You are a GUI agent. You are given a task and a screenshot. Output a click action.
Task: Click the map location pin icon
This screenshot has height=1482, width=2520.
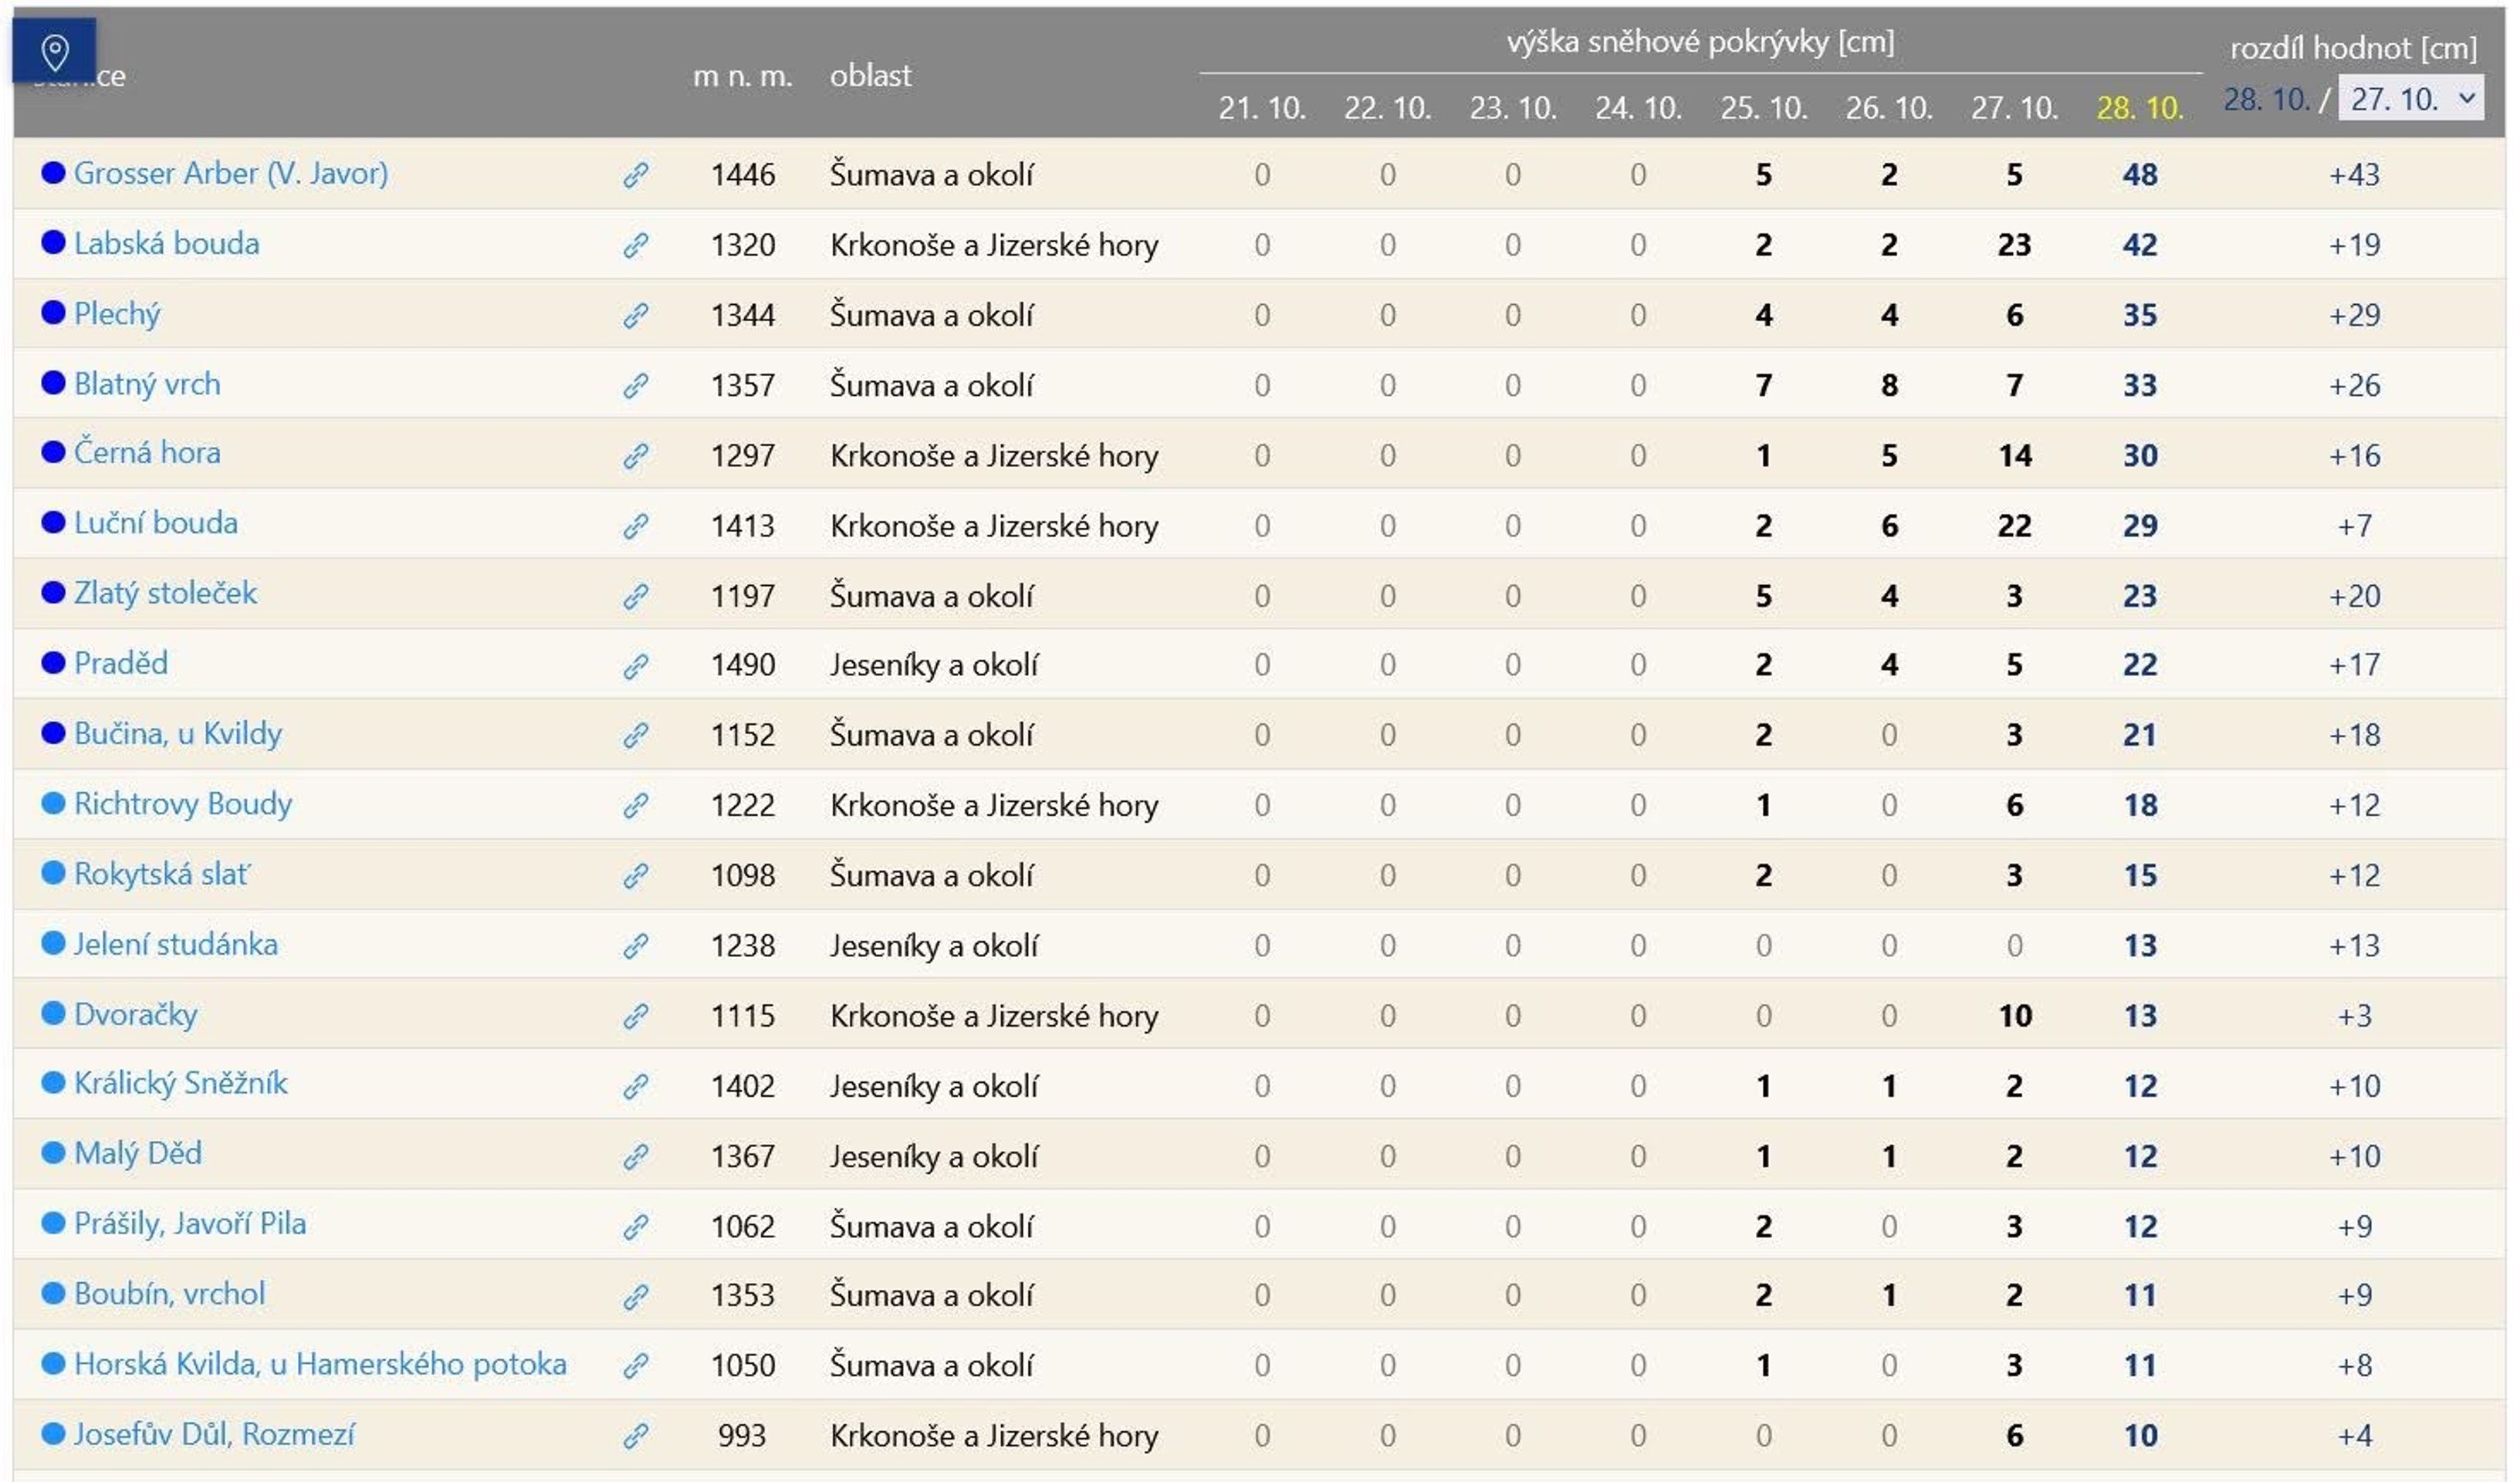pos(54,50)
